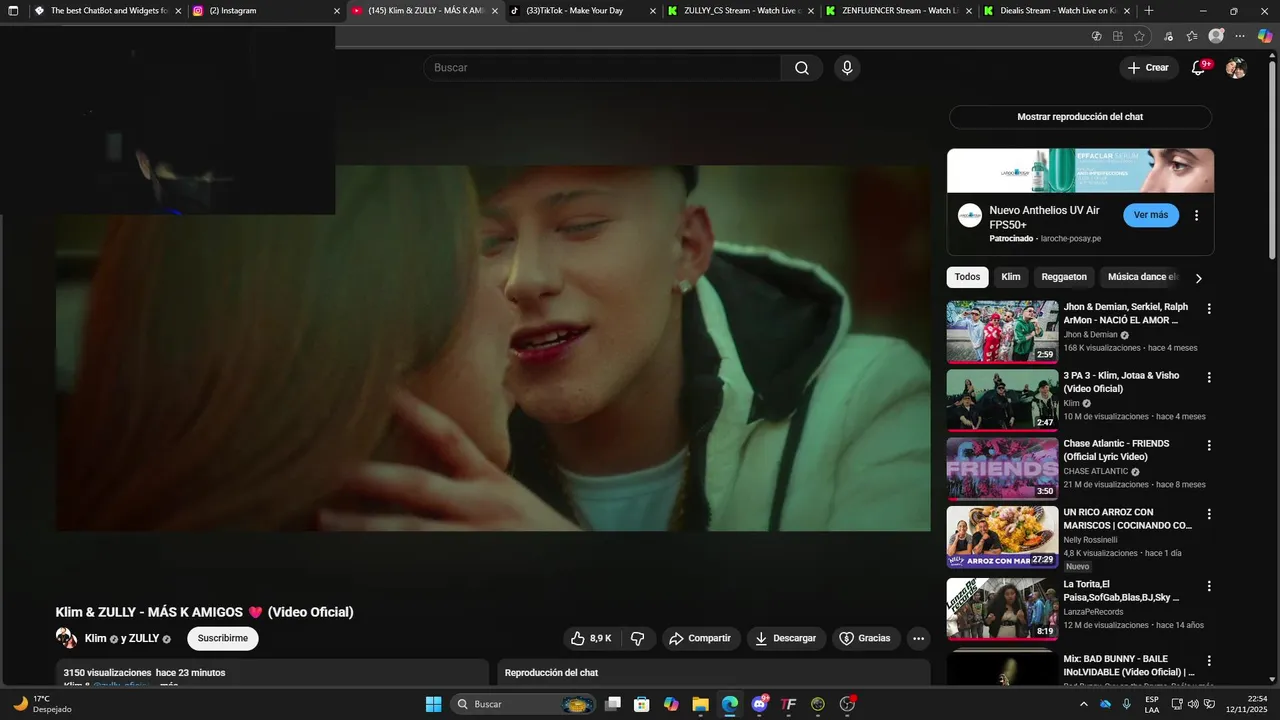The height and width of the screenshot is (720, 1280).
Task: Open 3 PA 3 video thumbnail
Action: (1002, 400)
